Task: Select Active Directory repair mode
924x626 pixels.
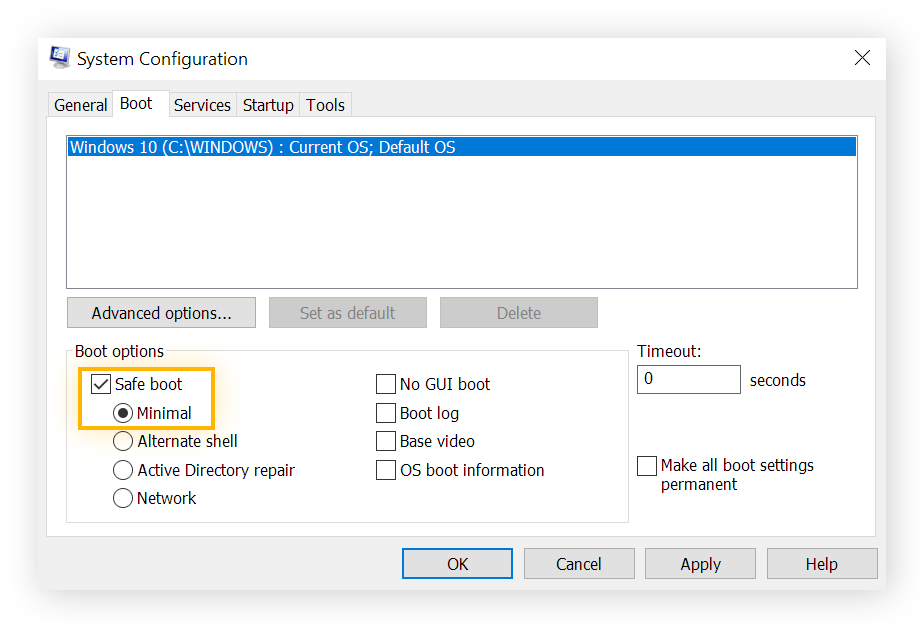Action: click(x=122, y=469)
